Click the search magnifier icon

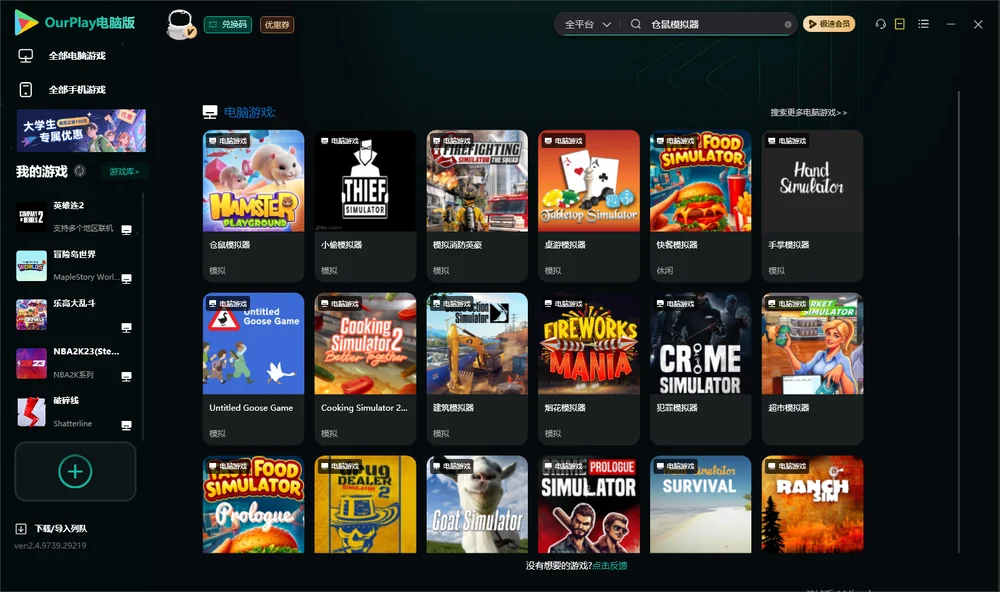click(635, 24)
